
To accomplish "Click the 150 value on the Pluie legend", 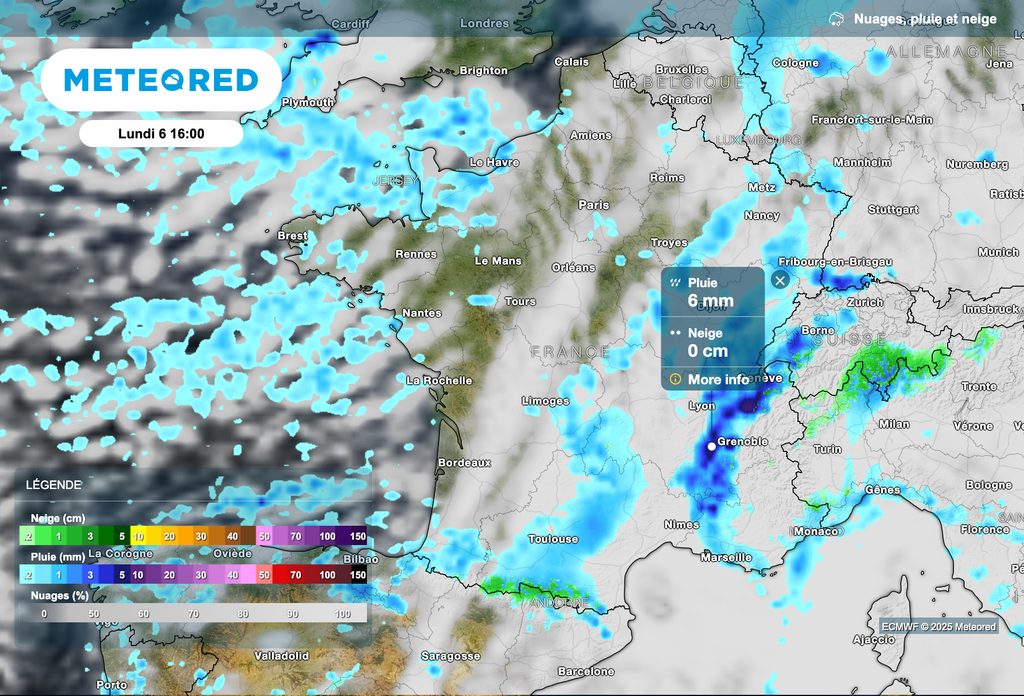I will click(x=357, y=575).
